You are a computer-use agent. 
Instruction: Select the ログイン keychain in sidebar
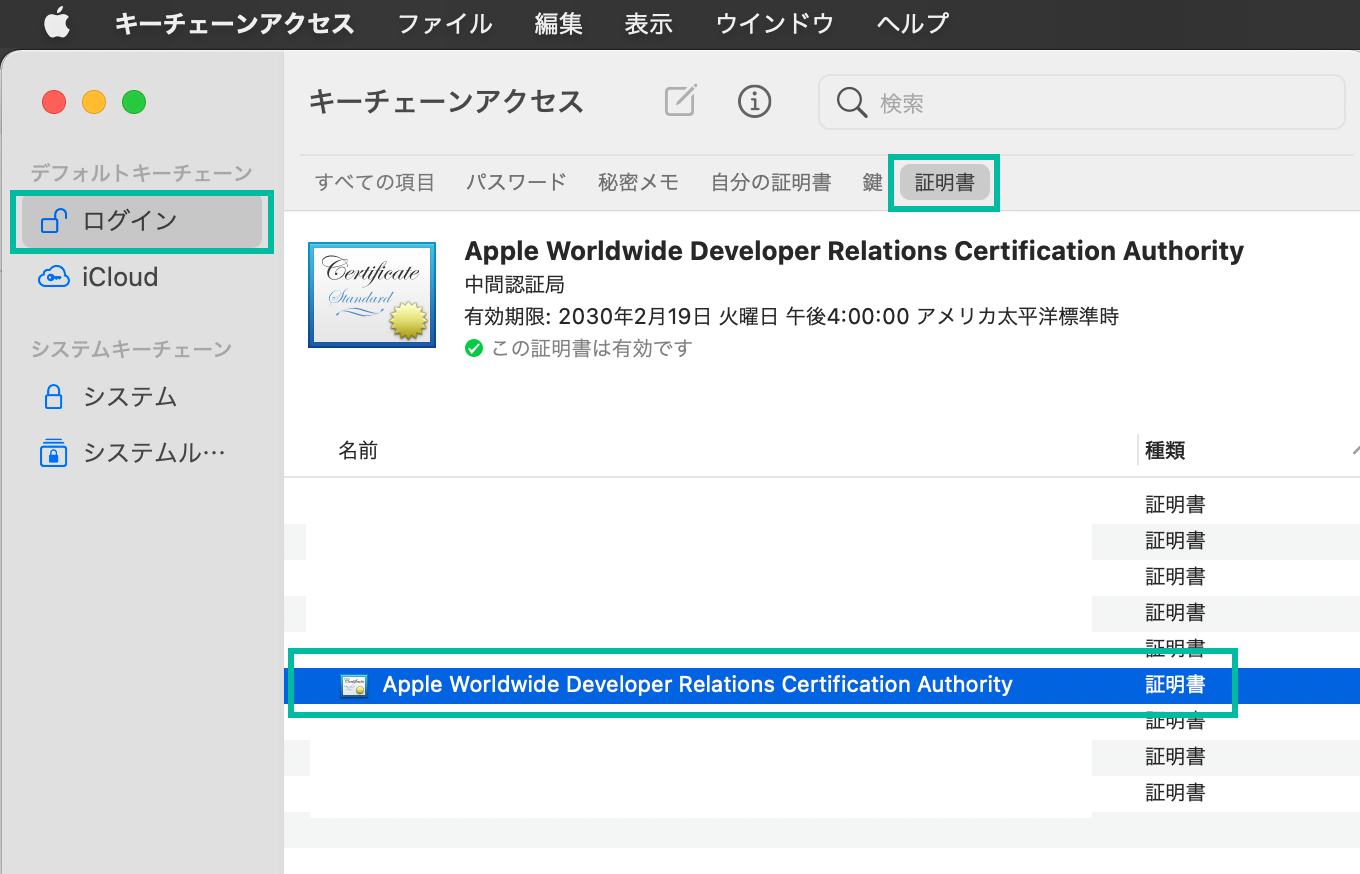142,221
